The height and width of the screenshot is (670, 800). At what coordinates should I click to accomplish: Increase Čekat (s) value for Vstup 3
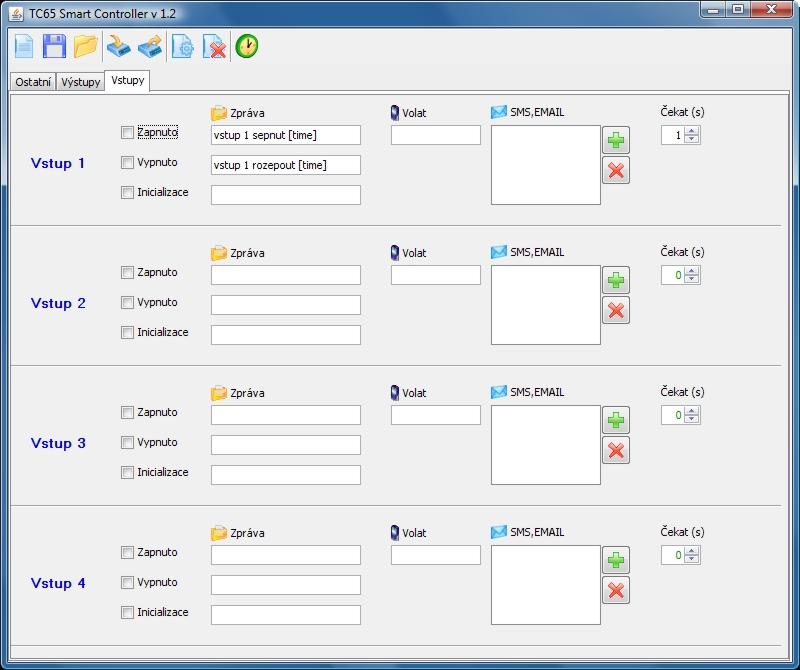pyautogui.click(x=692, y=411)
